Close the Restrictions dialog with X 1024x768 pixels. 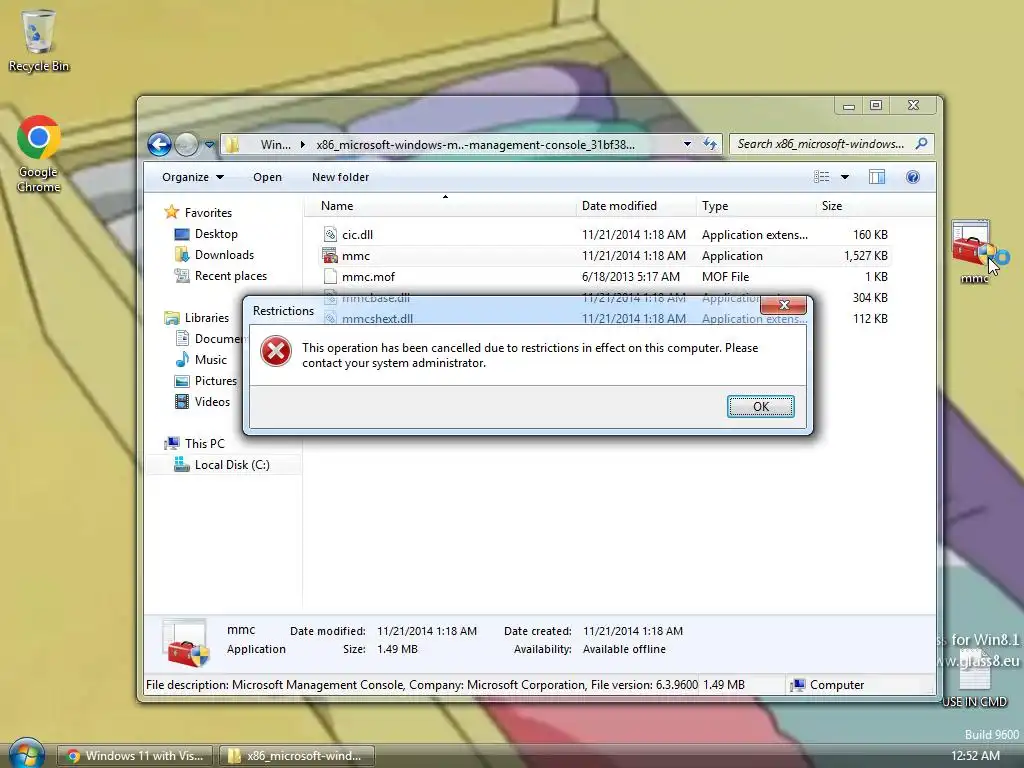(x=784, y=305)
